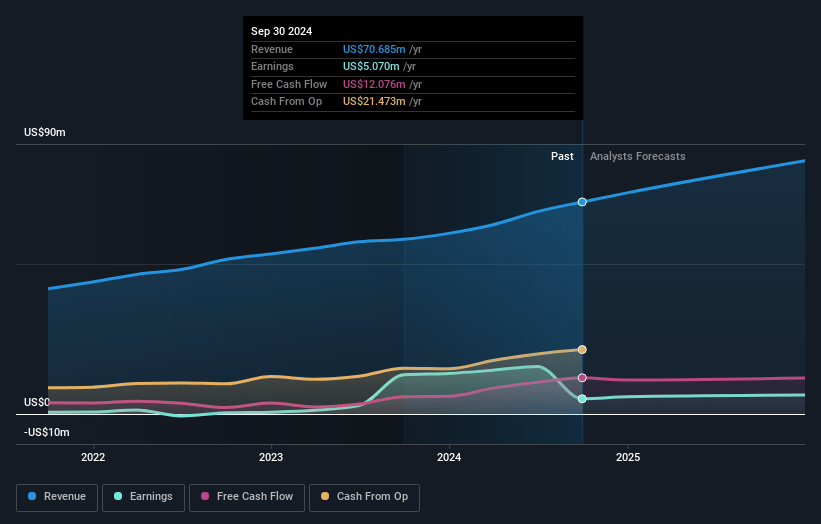This screenshot has height=524, width=821.
Task: Click the 2022 x-axis label
Action: click(93, 457)
